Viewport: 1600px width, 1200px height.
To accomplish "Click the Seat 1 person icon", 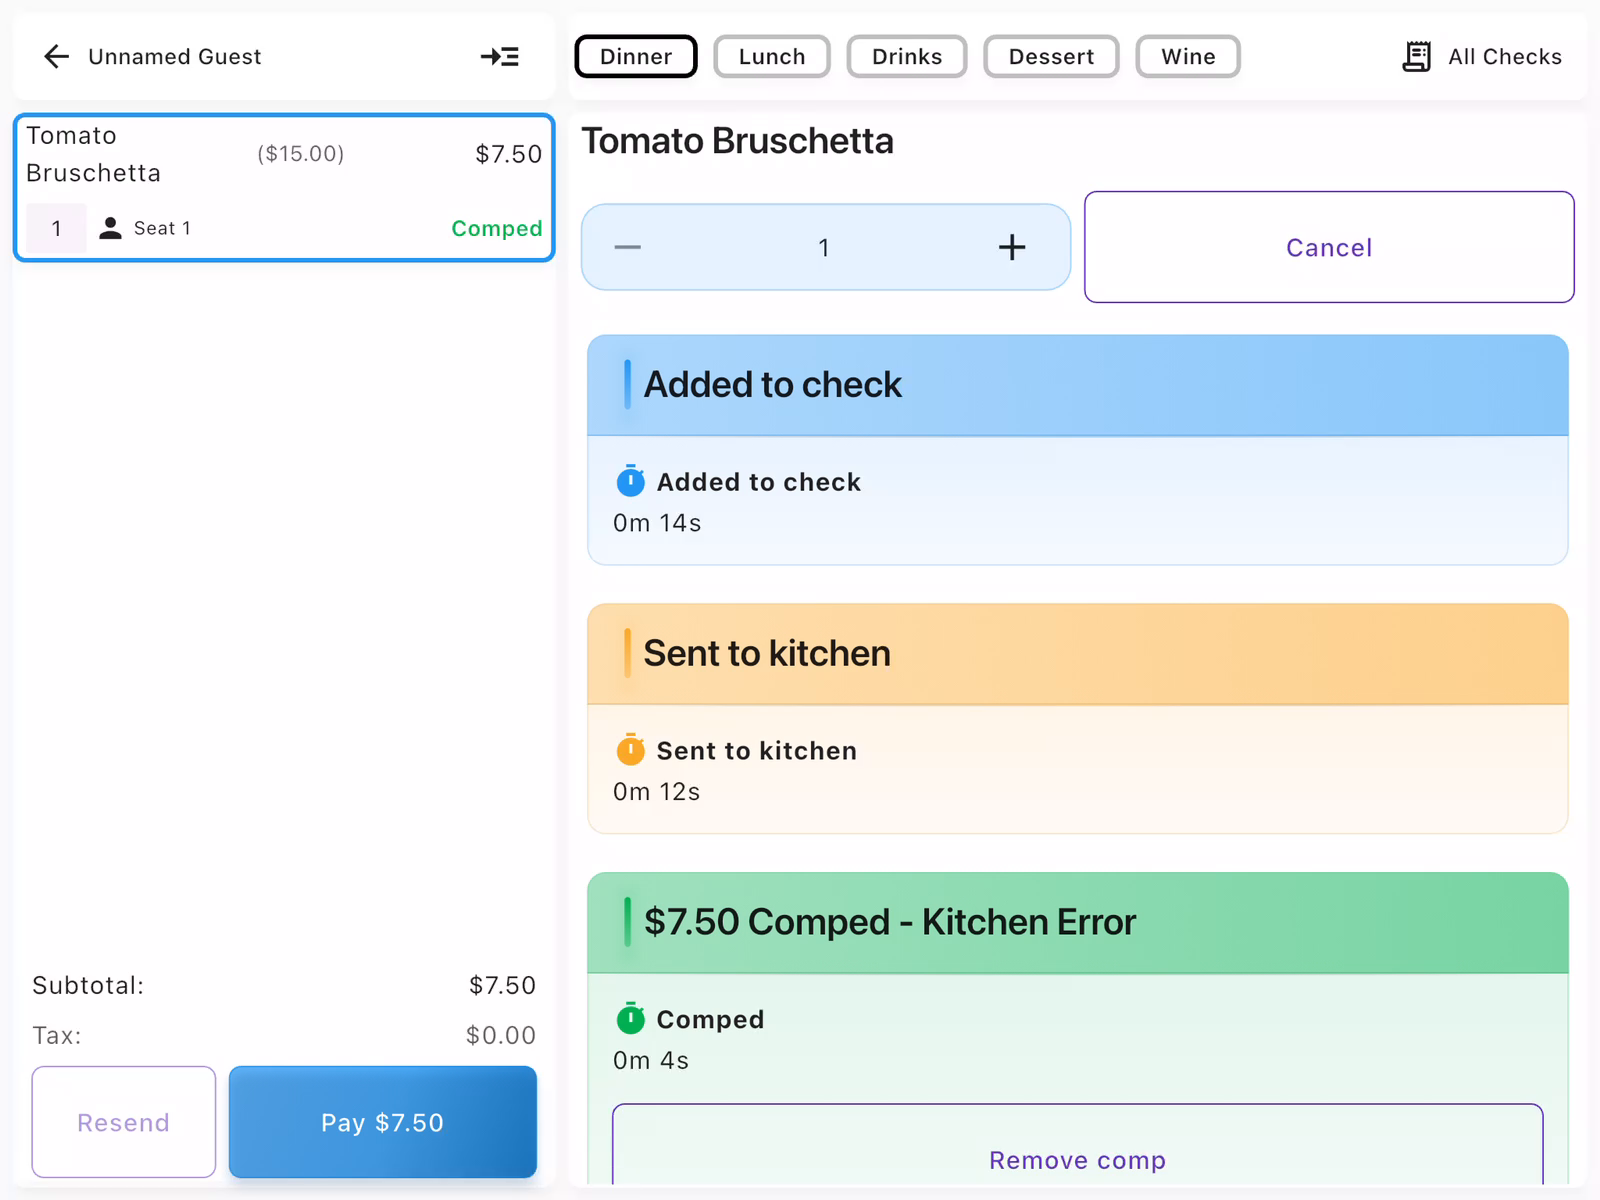I will pyautogui.click(x=110, y=229).
